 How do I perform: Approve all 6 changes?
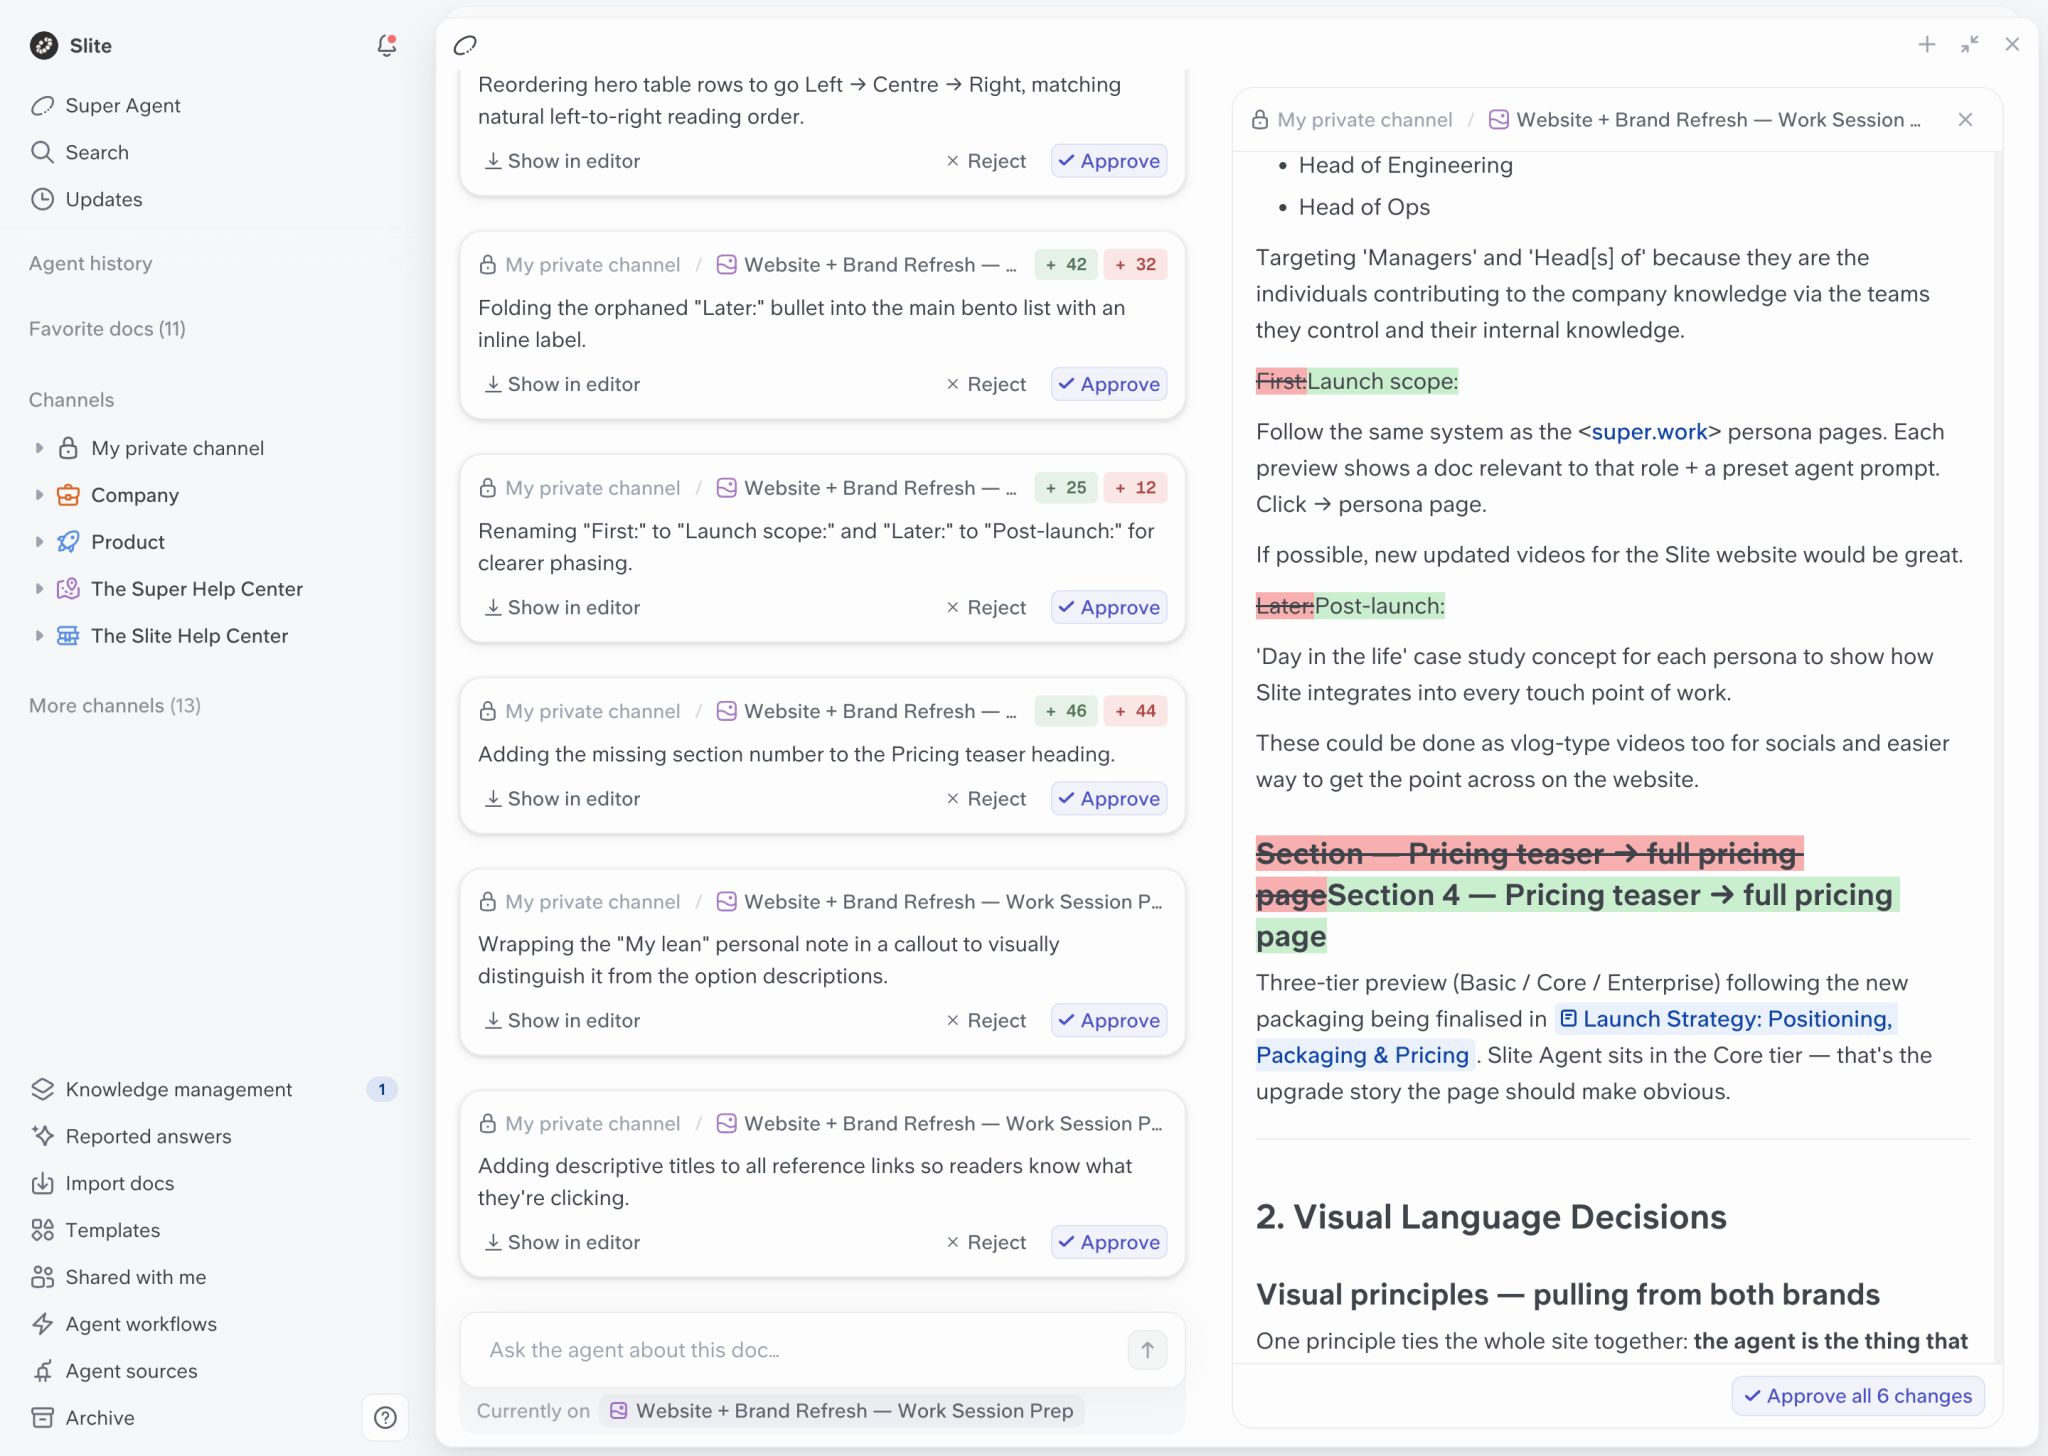pos(1858,1395)
